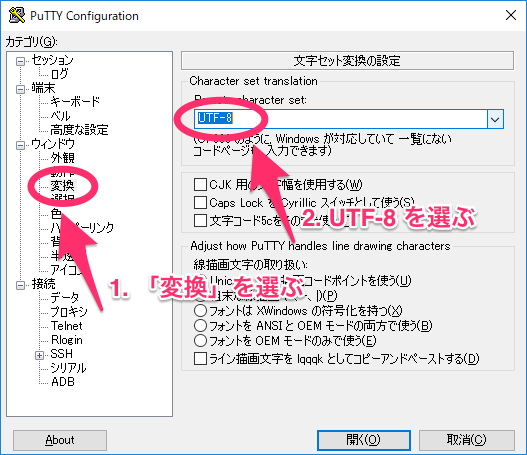Select the ログ category

(x=59, y=74)
